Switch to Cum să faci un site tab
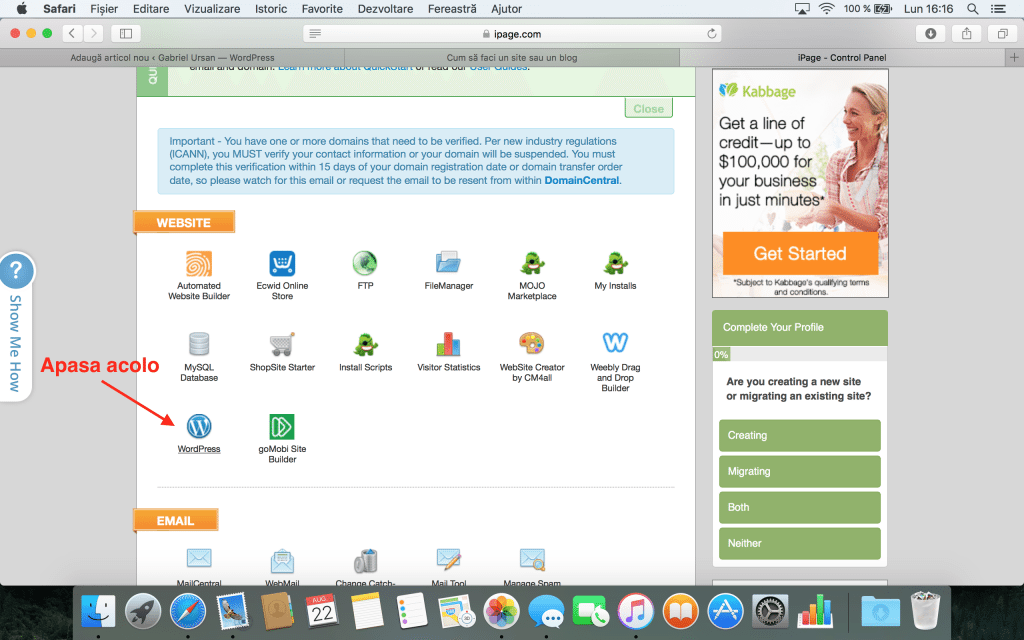The width and height of the screenshot is (1024, 640). [512, 57]
